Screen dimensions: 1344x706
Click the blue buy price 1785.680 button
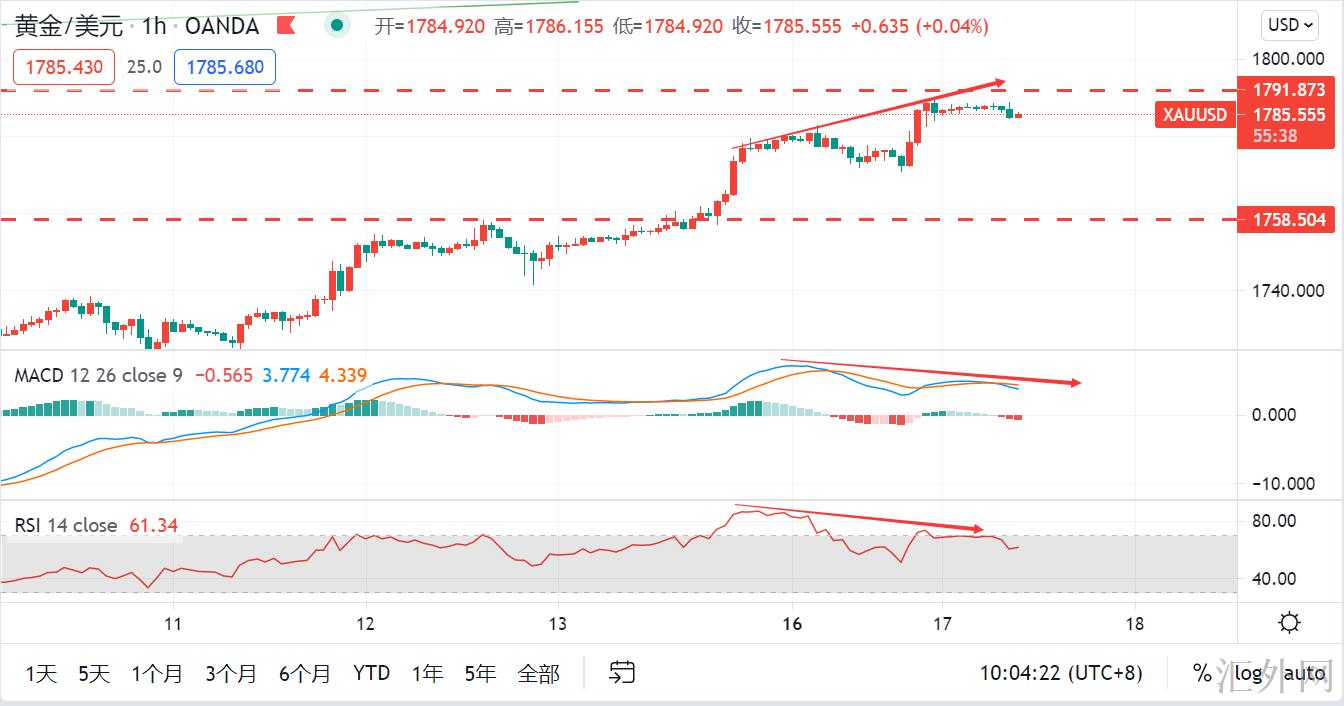click(225, 67)
